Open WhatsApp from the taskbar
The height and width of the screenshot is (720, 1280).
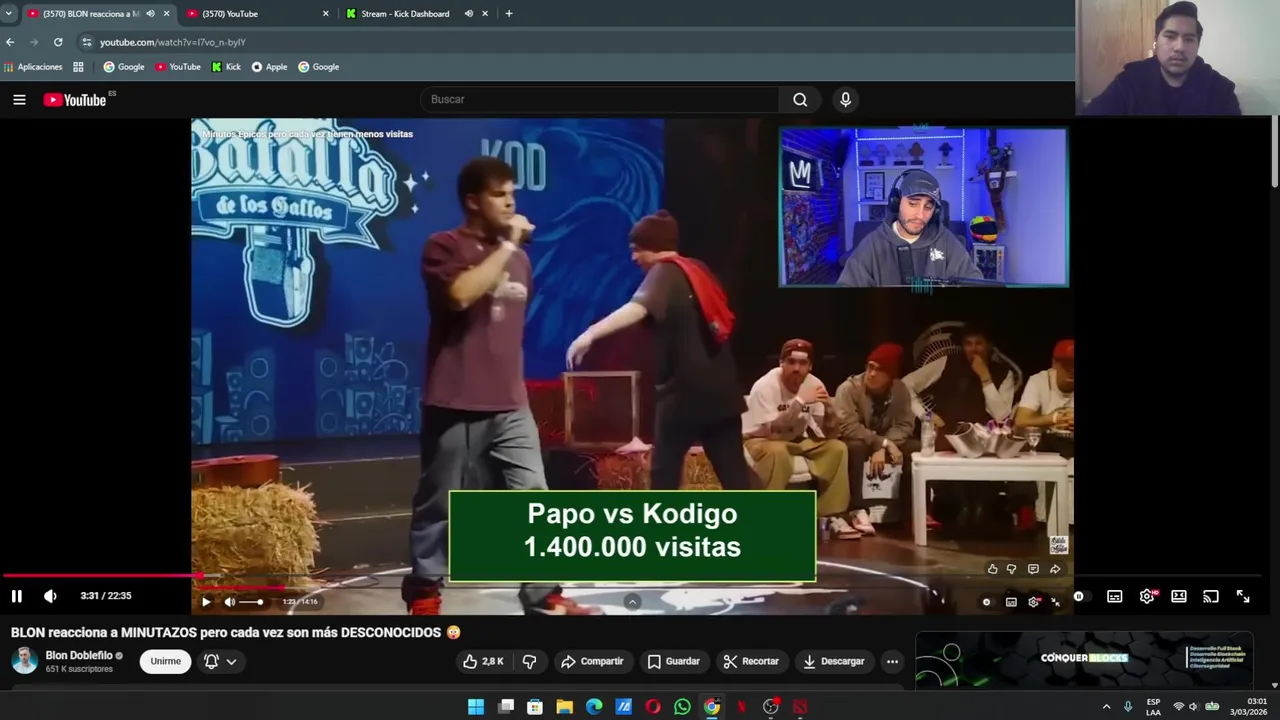point(682,707)
